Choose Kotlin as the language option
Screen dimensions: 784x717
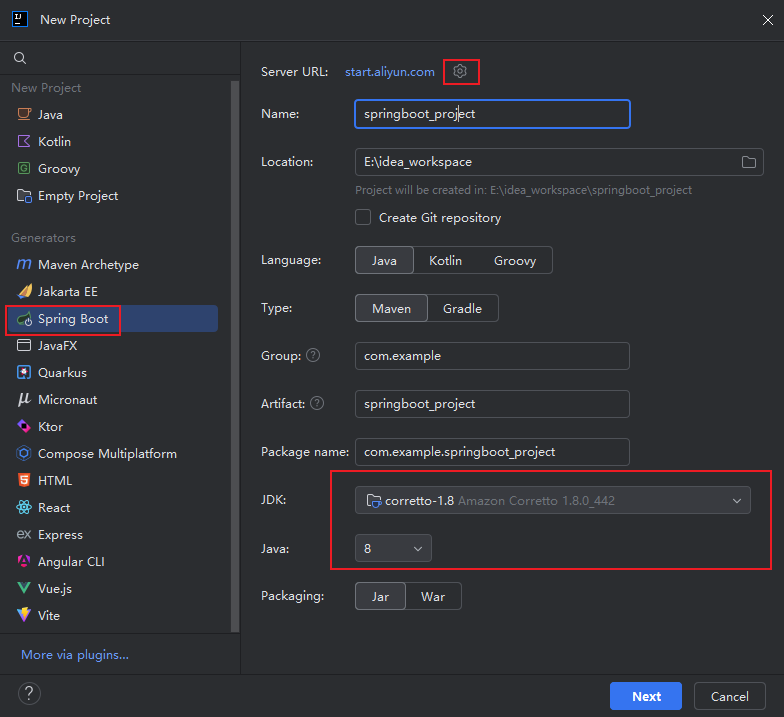446,260
